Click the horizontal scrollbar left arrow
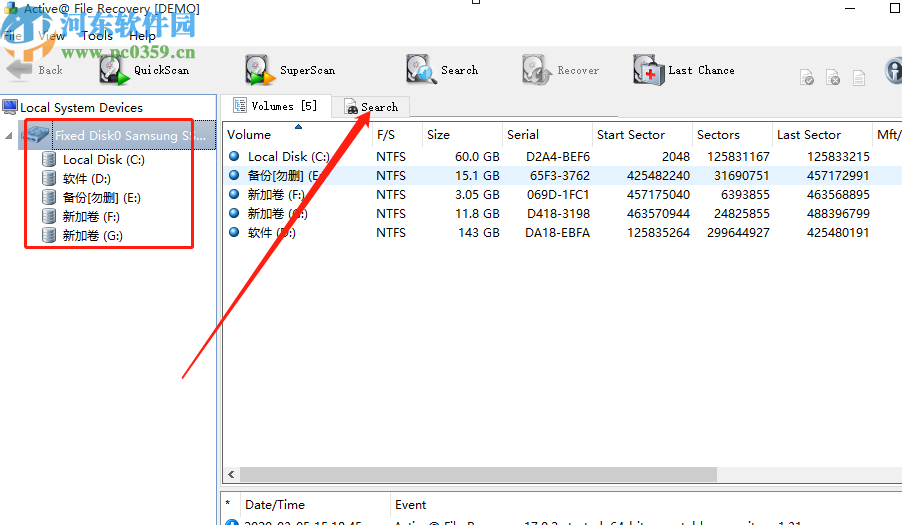The height and width of the screenshot is (525, 902). [232, 475]
